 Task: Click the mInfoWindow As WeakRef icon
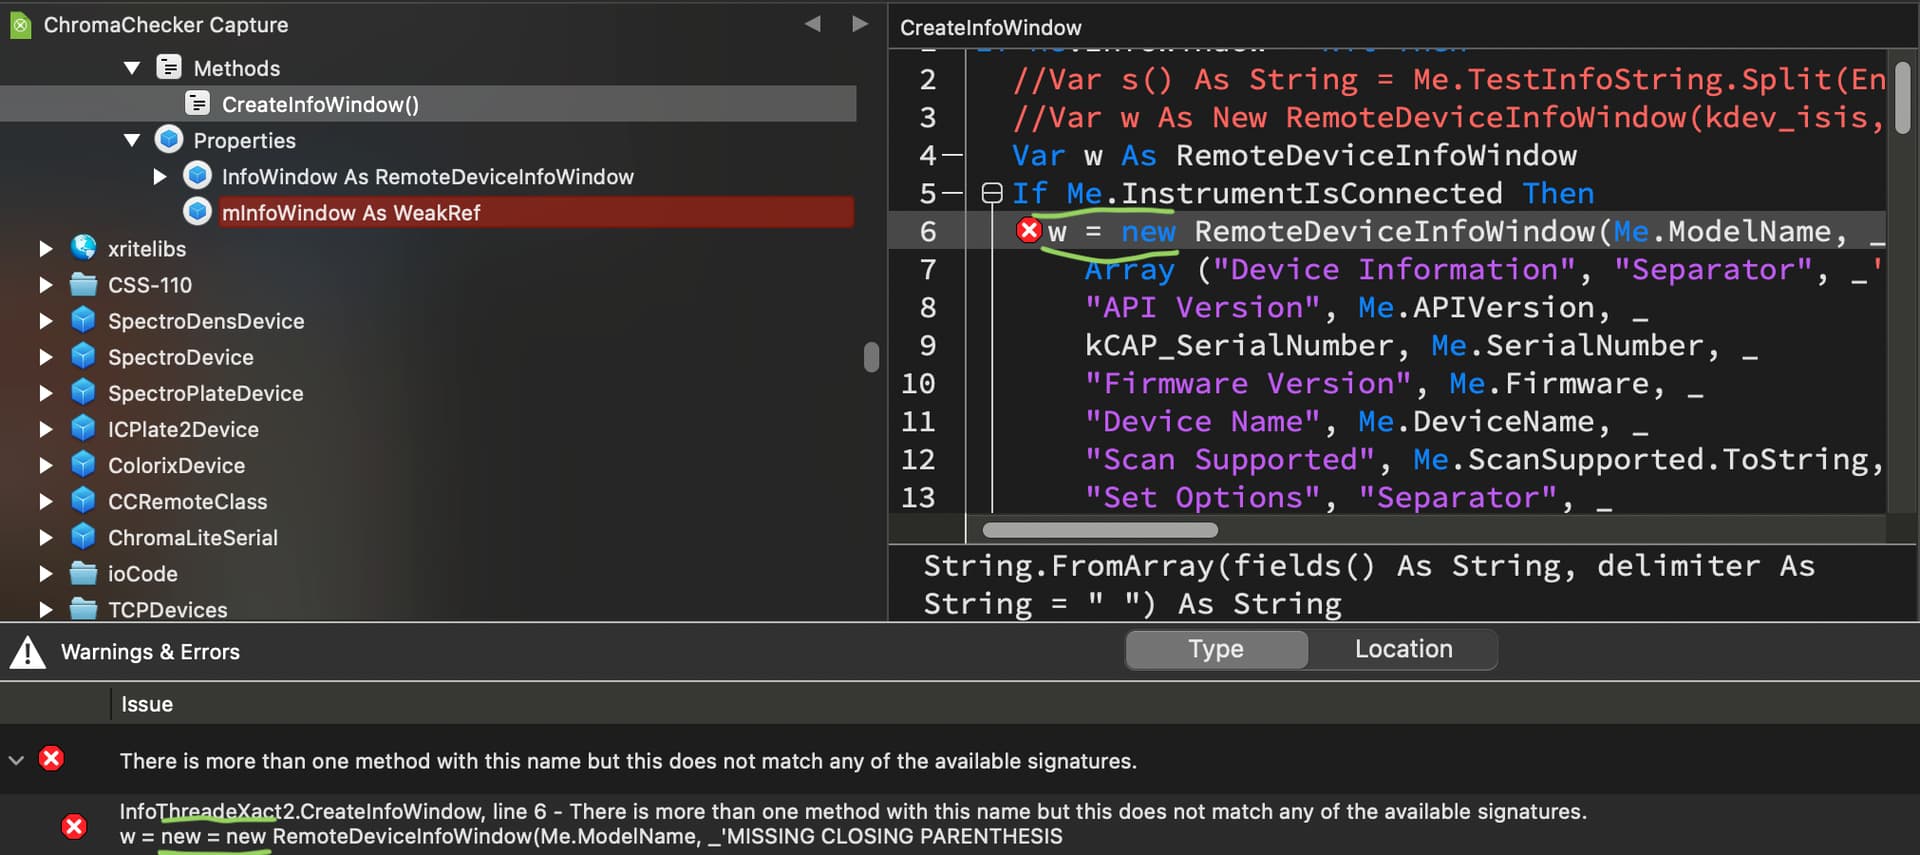click(198, 212)
